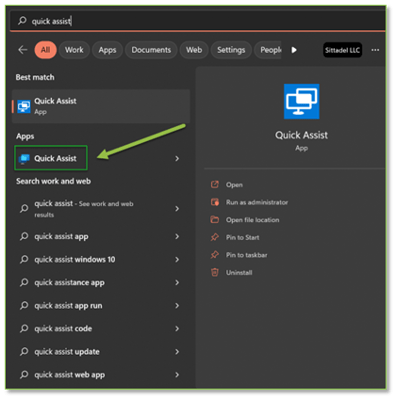This screenshot has height=399, width=396.
Task: Expand chevron for 'quick assist windows 10'
Action: [x=177, y=259]
